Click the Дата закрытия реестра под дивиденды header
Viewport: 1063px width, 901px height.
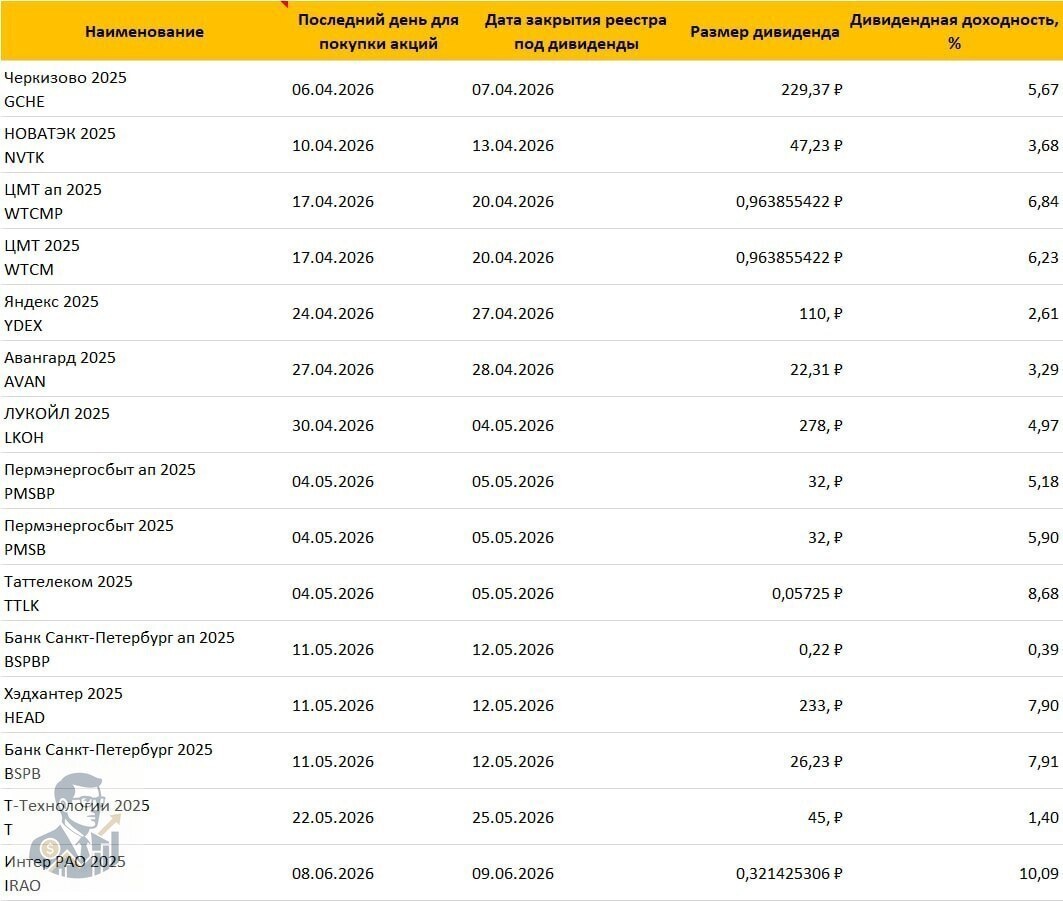click(576, 31)
